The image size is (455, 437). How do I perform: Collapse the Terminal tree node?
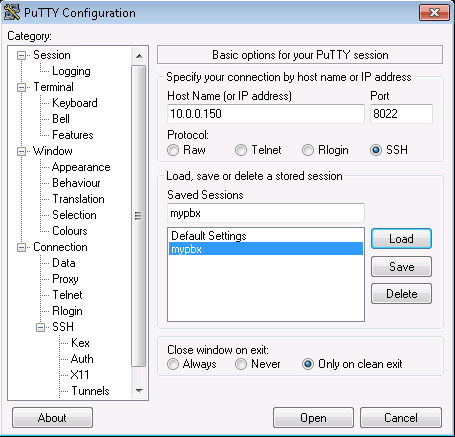coord(21,87)
